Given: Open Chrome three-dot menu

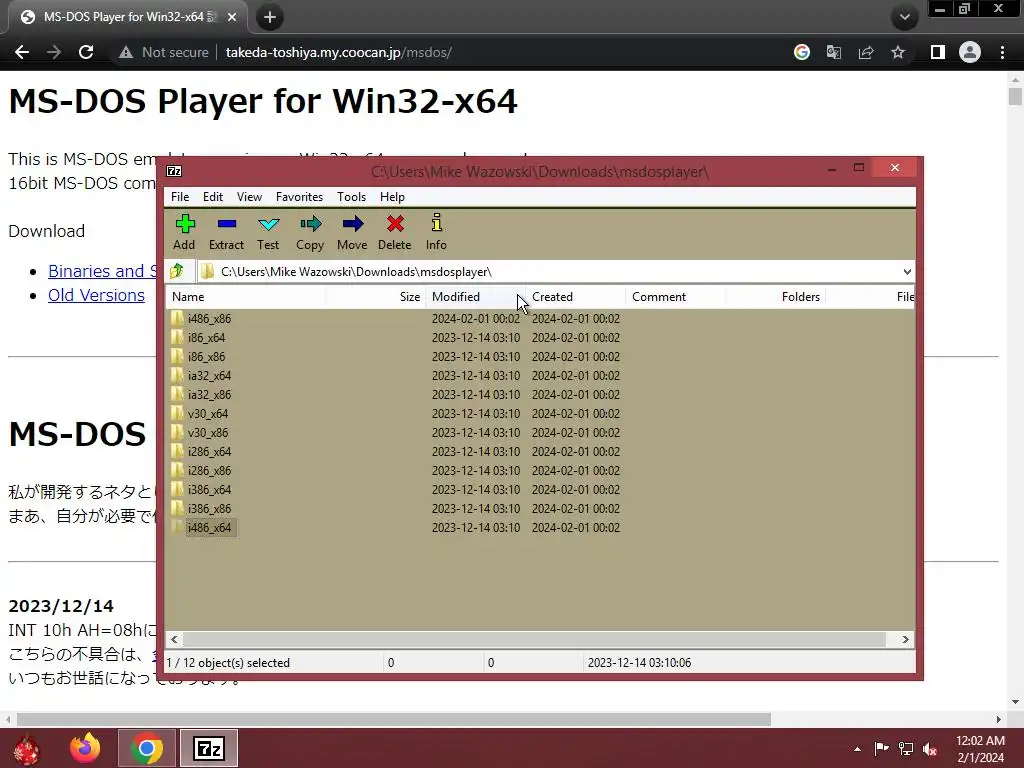Looking at the screenshot, I should click(1002, 52).
